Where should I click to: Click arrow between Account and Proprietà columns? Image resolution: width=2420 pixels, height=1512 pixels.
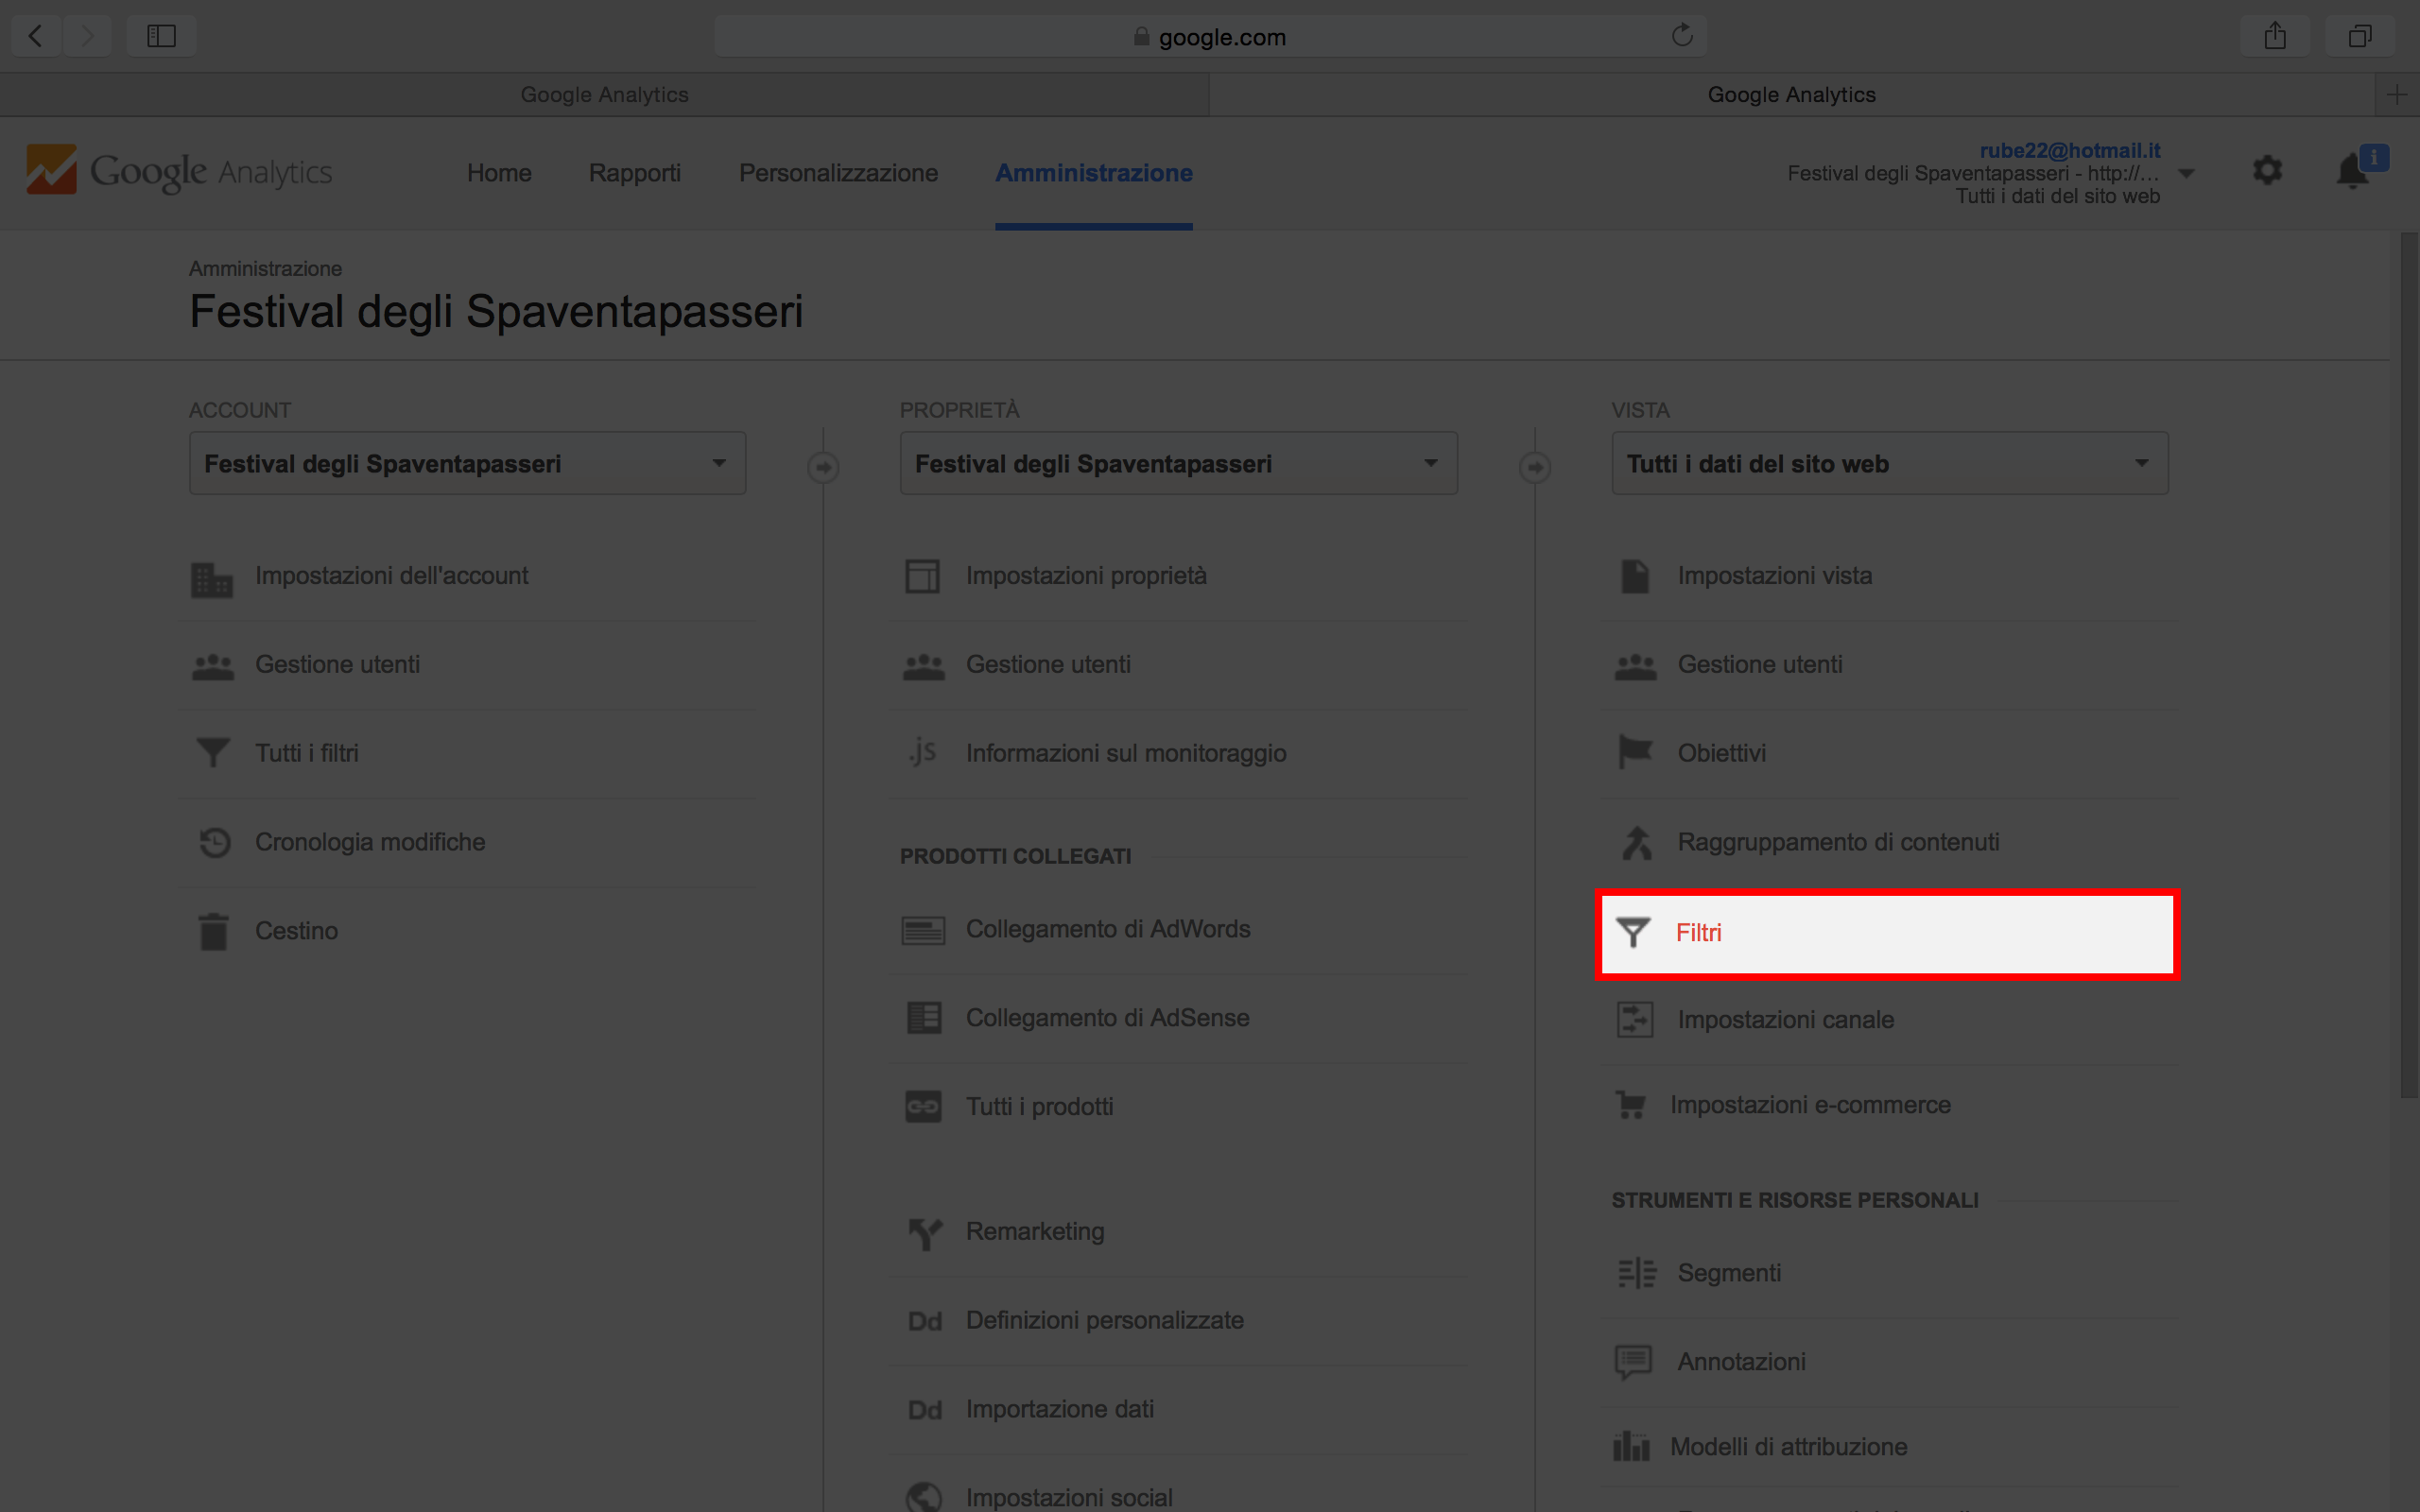click(x=823, y=467)
